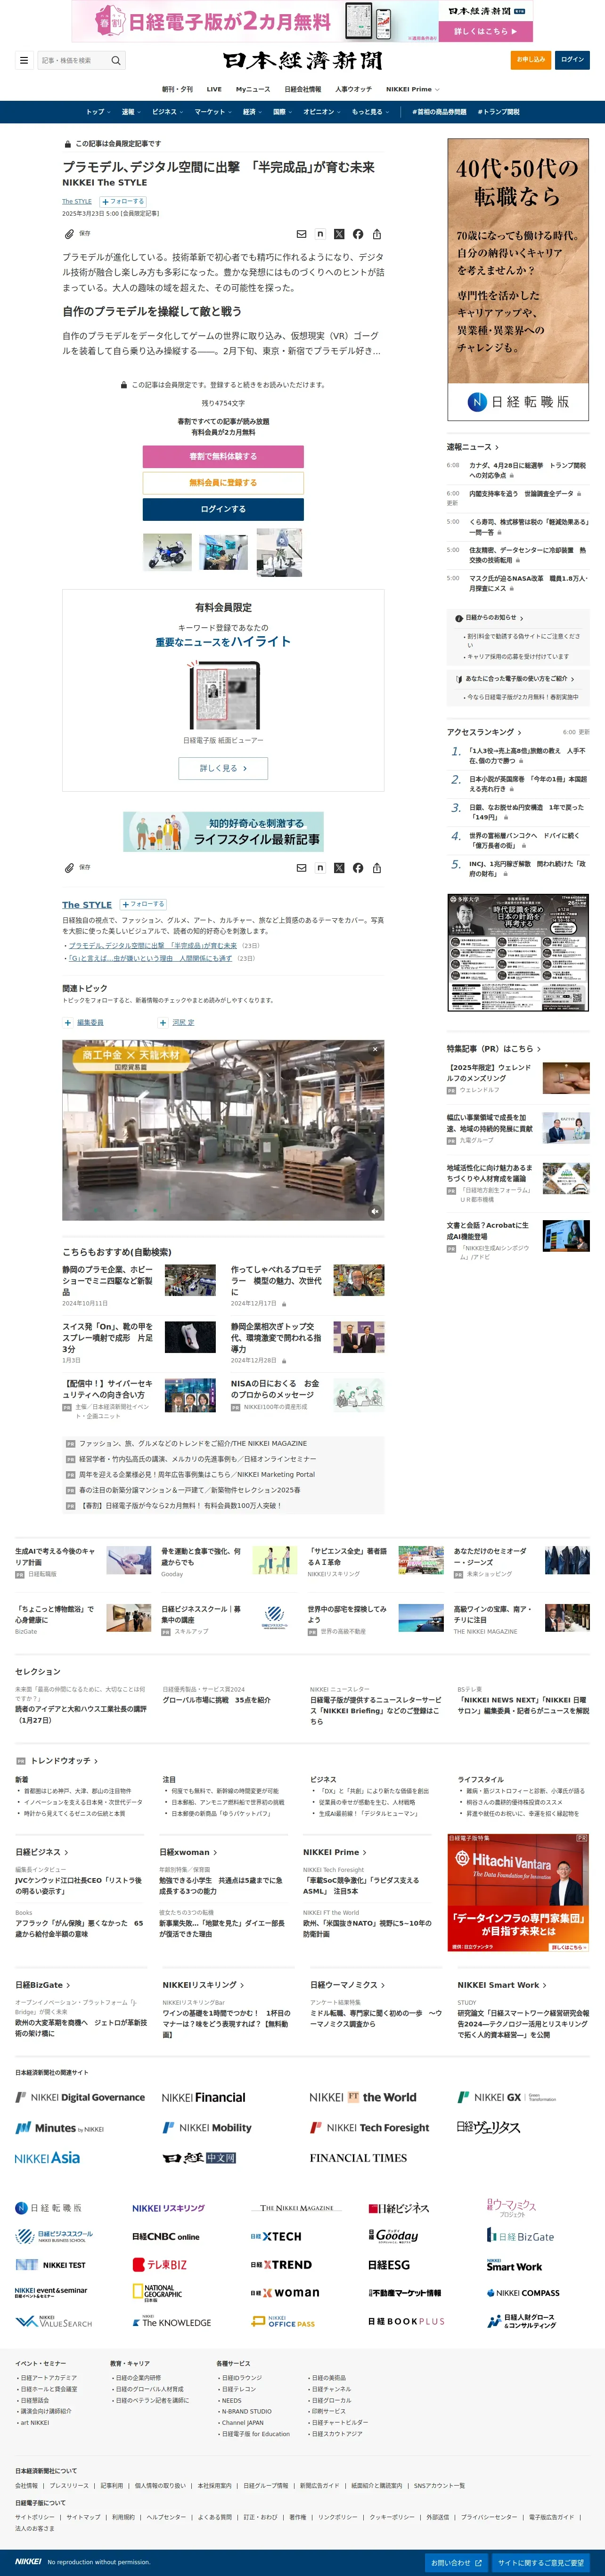This screenshot has height=2576, width=605.
Task: Click the X icon in the share row above The STYLE section
Action: [x=339, y=868]
